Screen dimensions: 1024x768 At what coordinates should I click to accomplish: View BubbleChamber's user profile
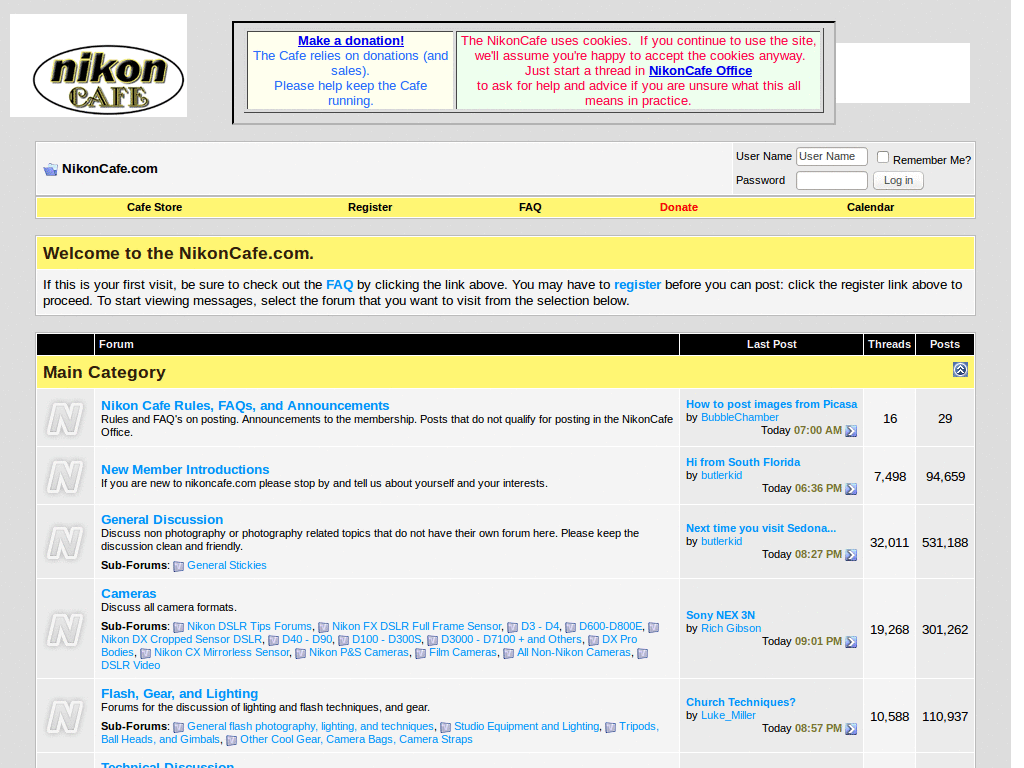click(739, 417)
